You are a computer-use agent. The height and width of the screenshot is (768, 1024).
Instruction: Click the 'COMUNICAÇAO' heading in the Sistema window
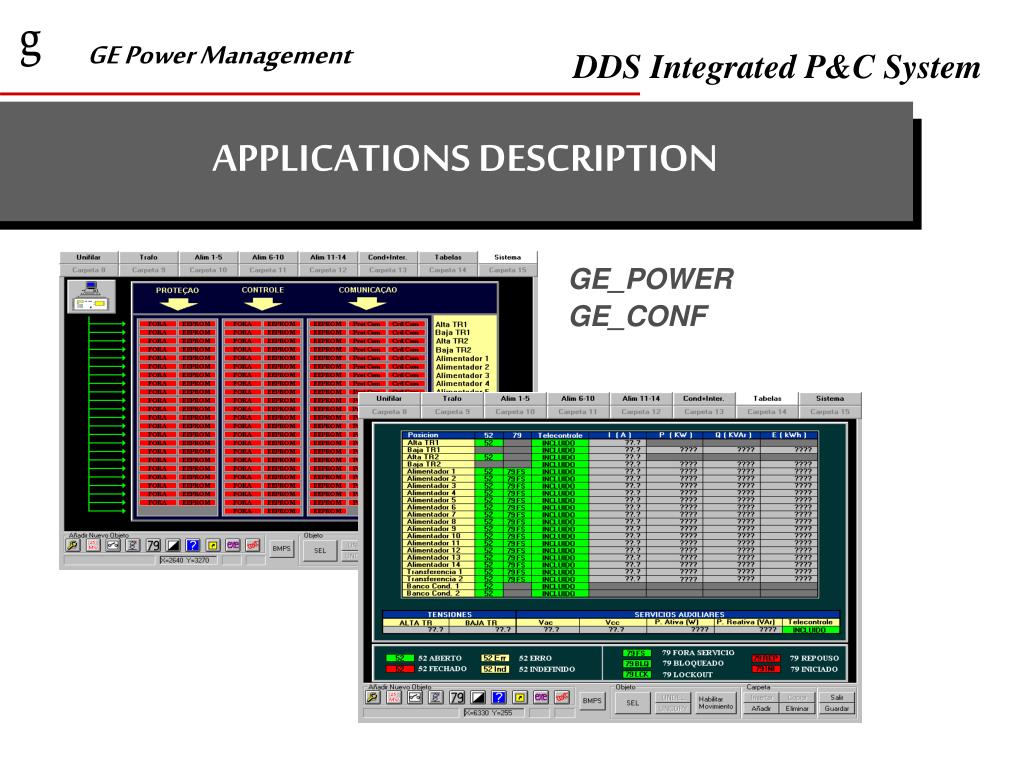(368, 290)
